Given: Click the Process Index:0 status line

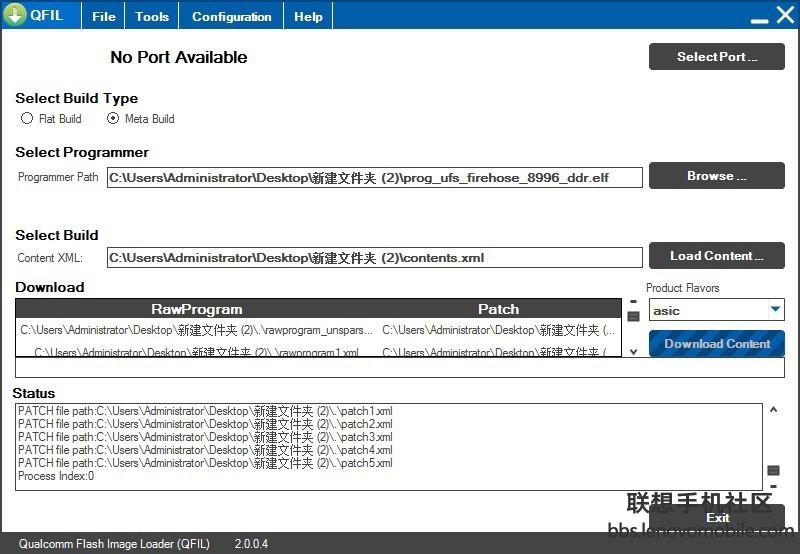Looking at the screenshot, I should (56, 476).
